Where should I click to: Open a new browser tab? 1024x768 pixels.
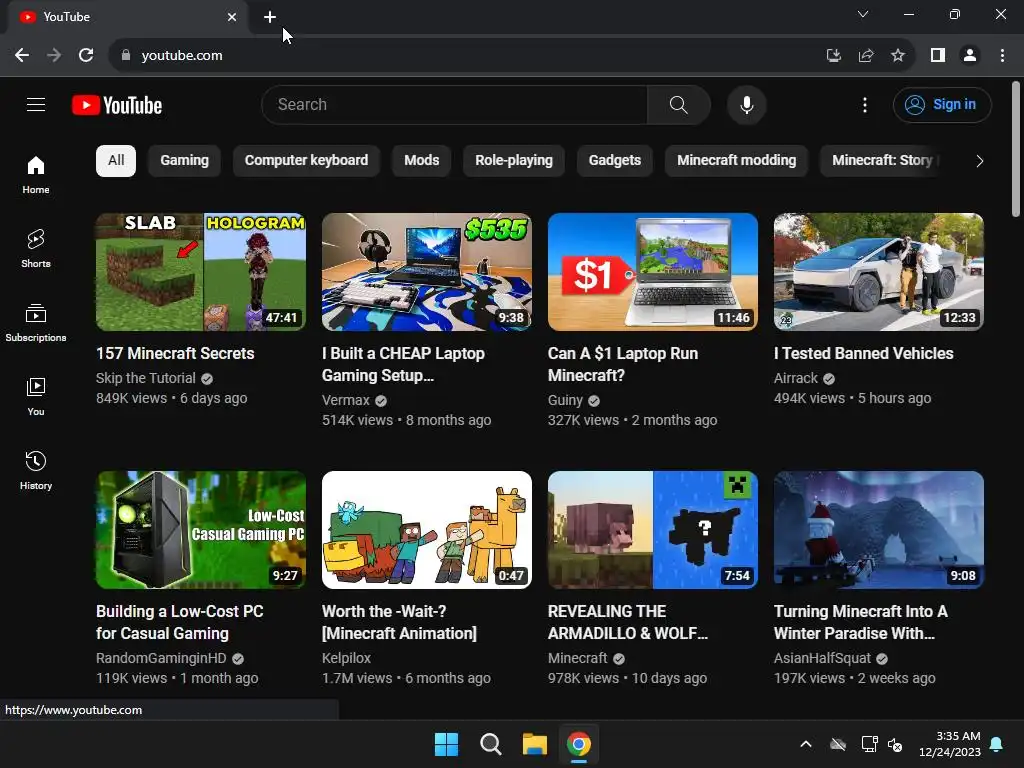click(x=270, y=17)
